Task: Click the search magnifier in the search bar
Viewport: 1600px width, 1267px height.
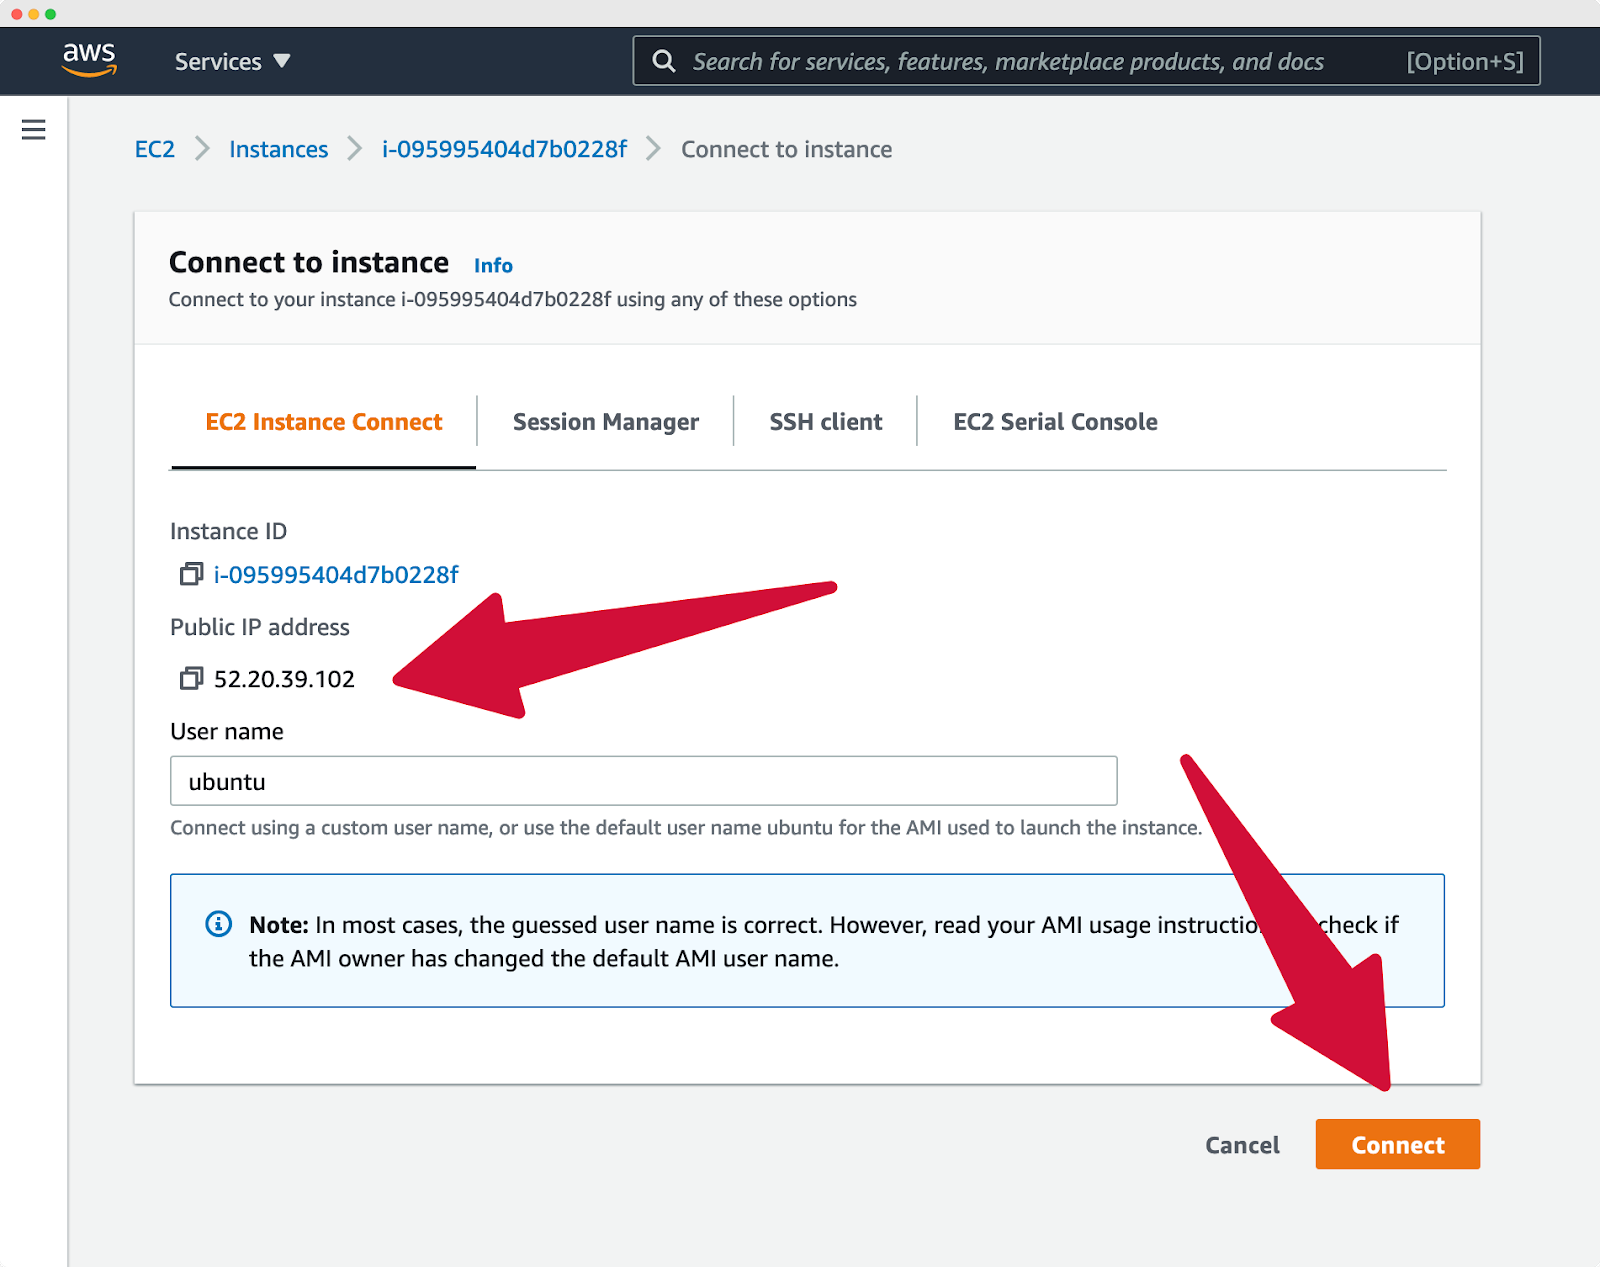Action: 664,61
